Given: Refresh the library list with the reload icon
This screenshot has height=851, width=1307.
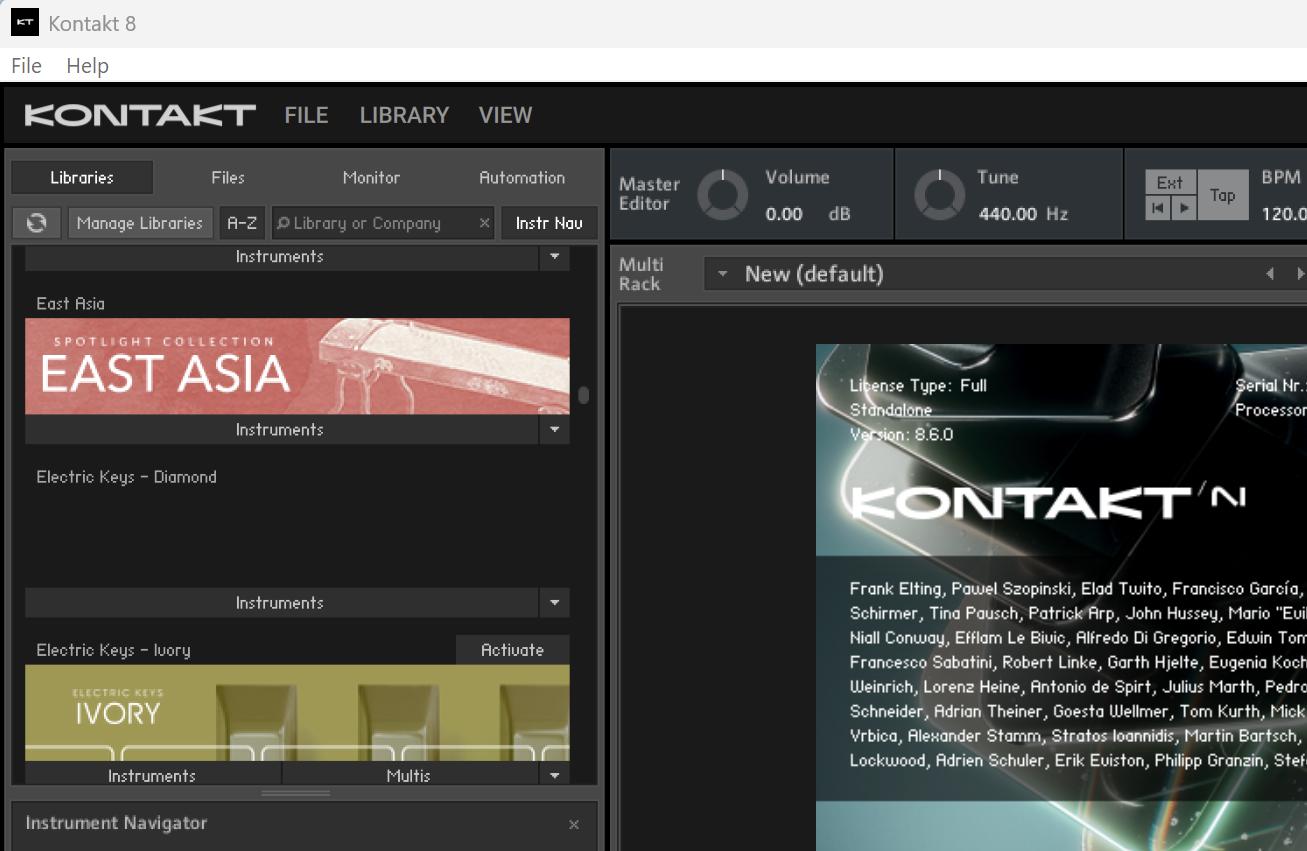Looking at the screenshot, I should (x=37, y=223).
